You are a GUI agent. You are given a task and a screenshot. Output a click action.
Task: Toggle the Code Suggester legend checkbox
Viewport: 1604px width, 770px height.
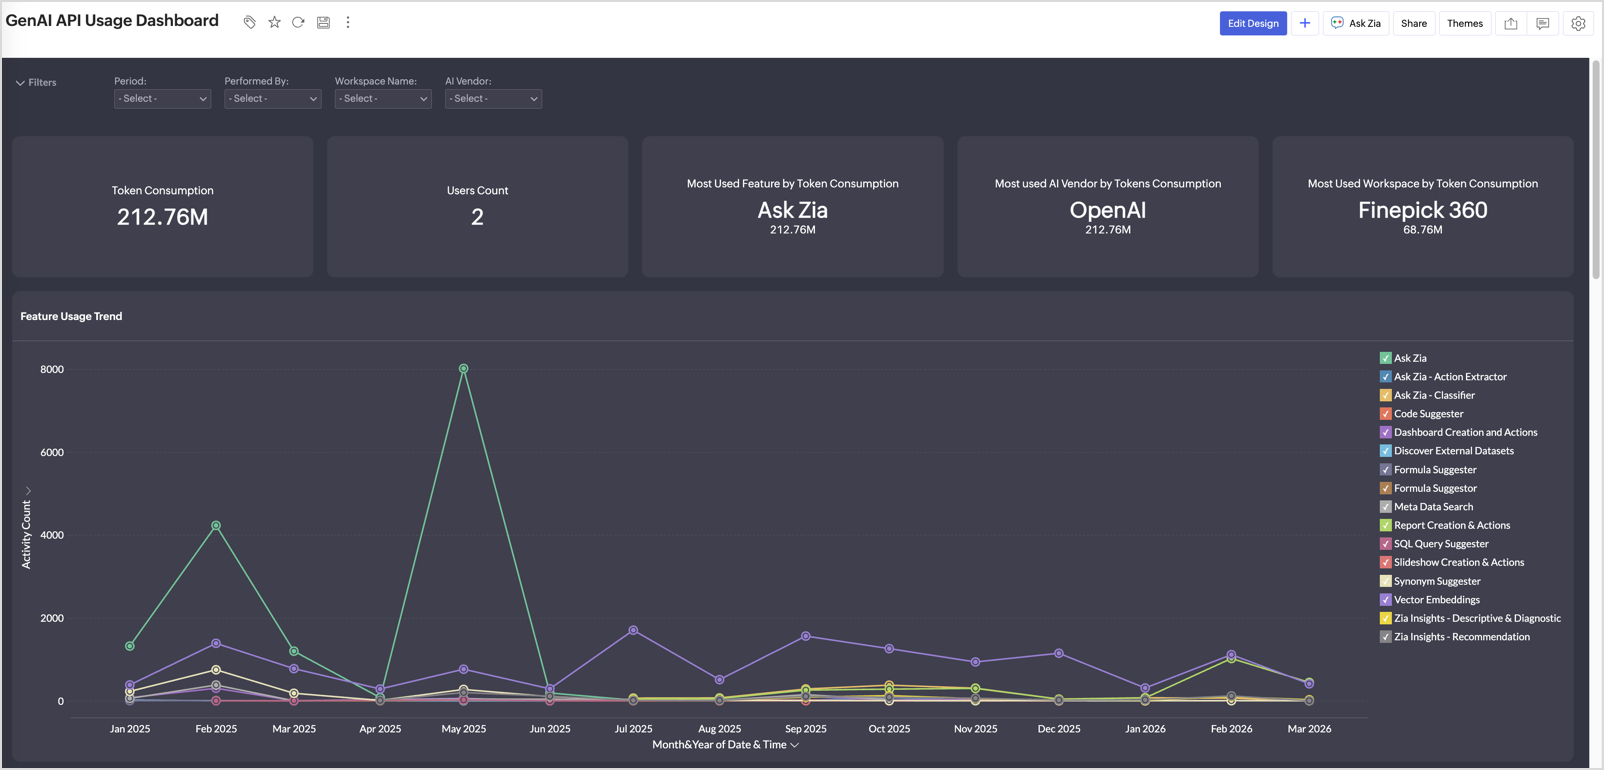(x=1385, y=414)
